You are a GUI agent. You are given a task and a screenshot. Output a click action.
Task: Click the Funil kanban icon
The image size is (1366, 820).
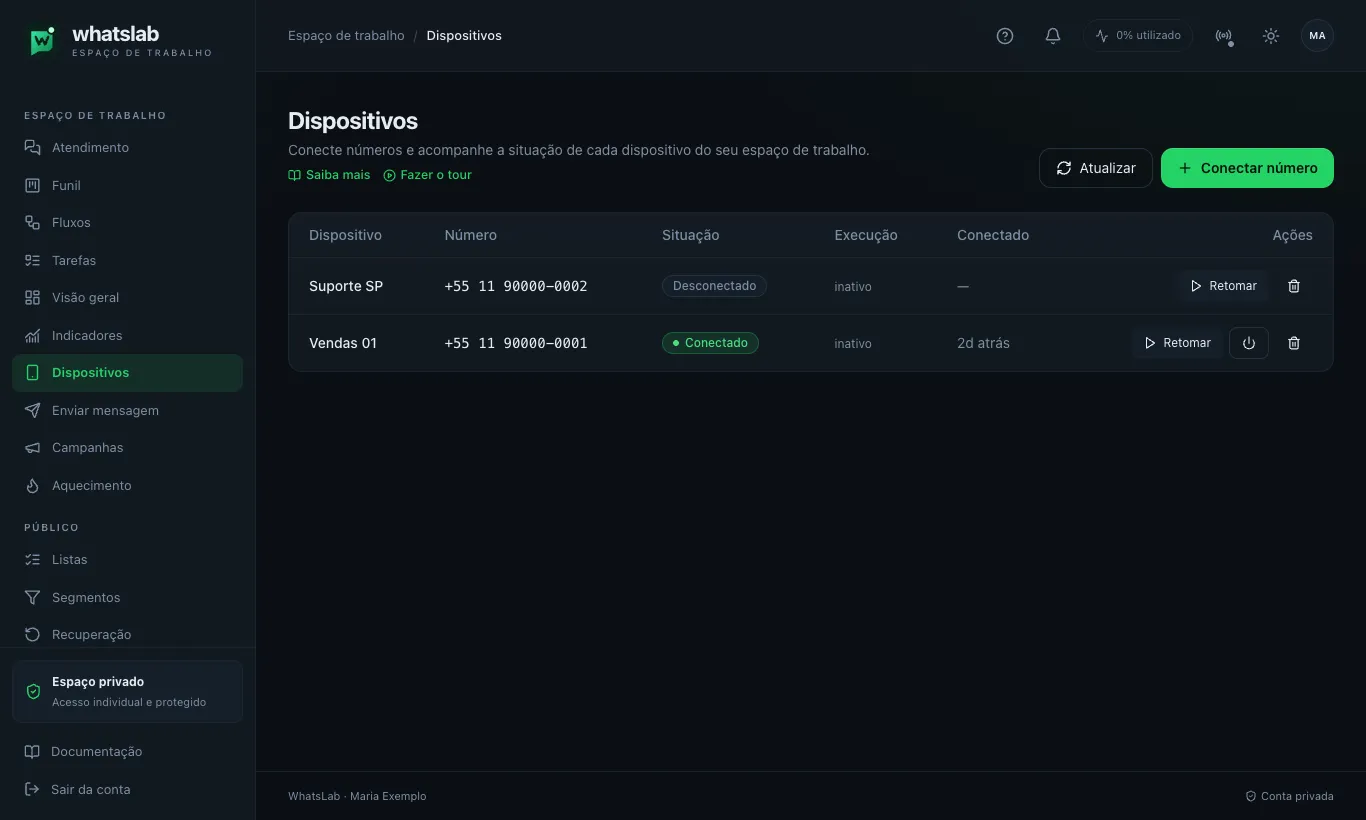(x=32, y=185)
